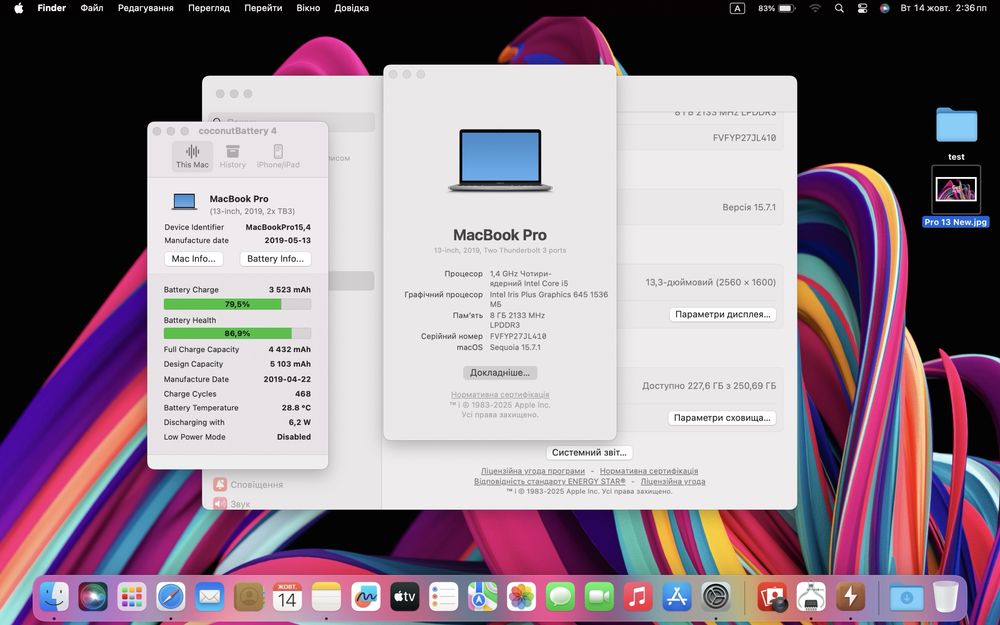Open FaceTime from the Dock
The image size is (1000, 625).
[599, 597]
